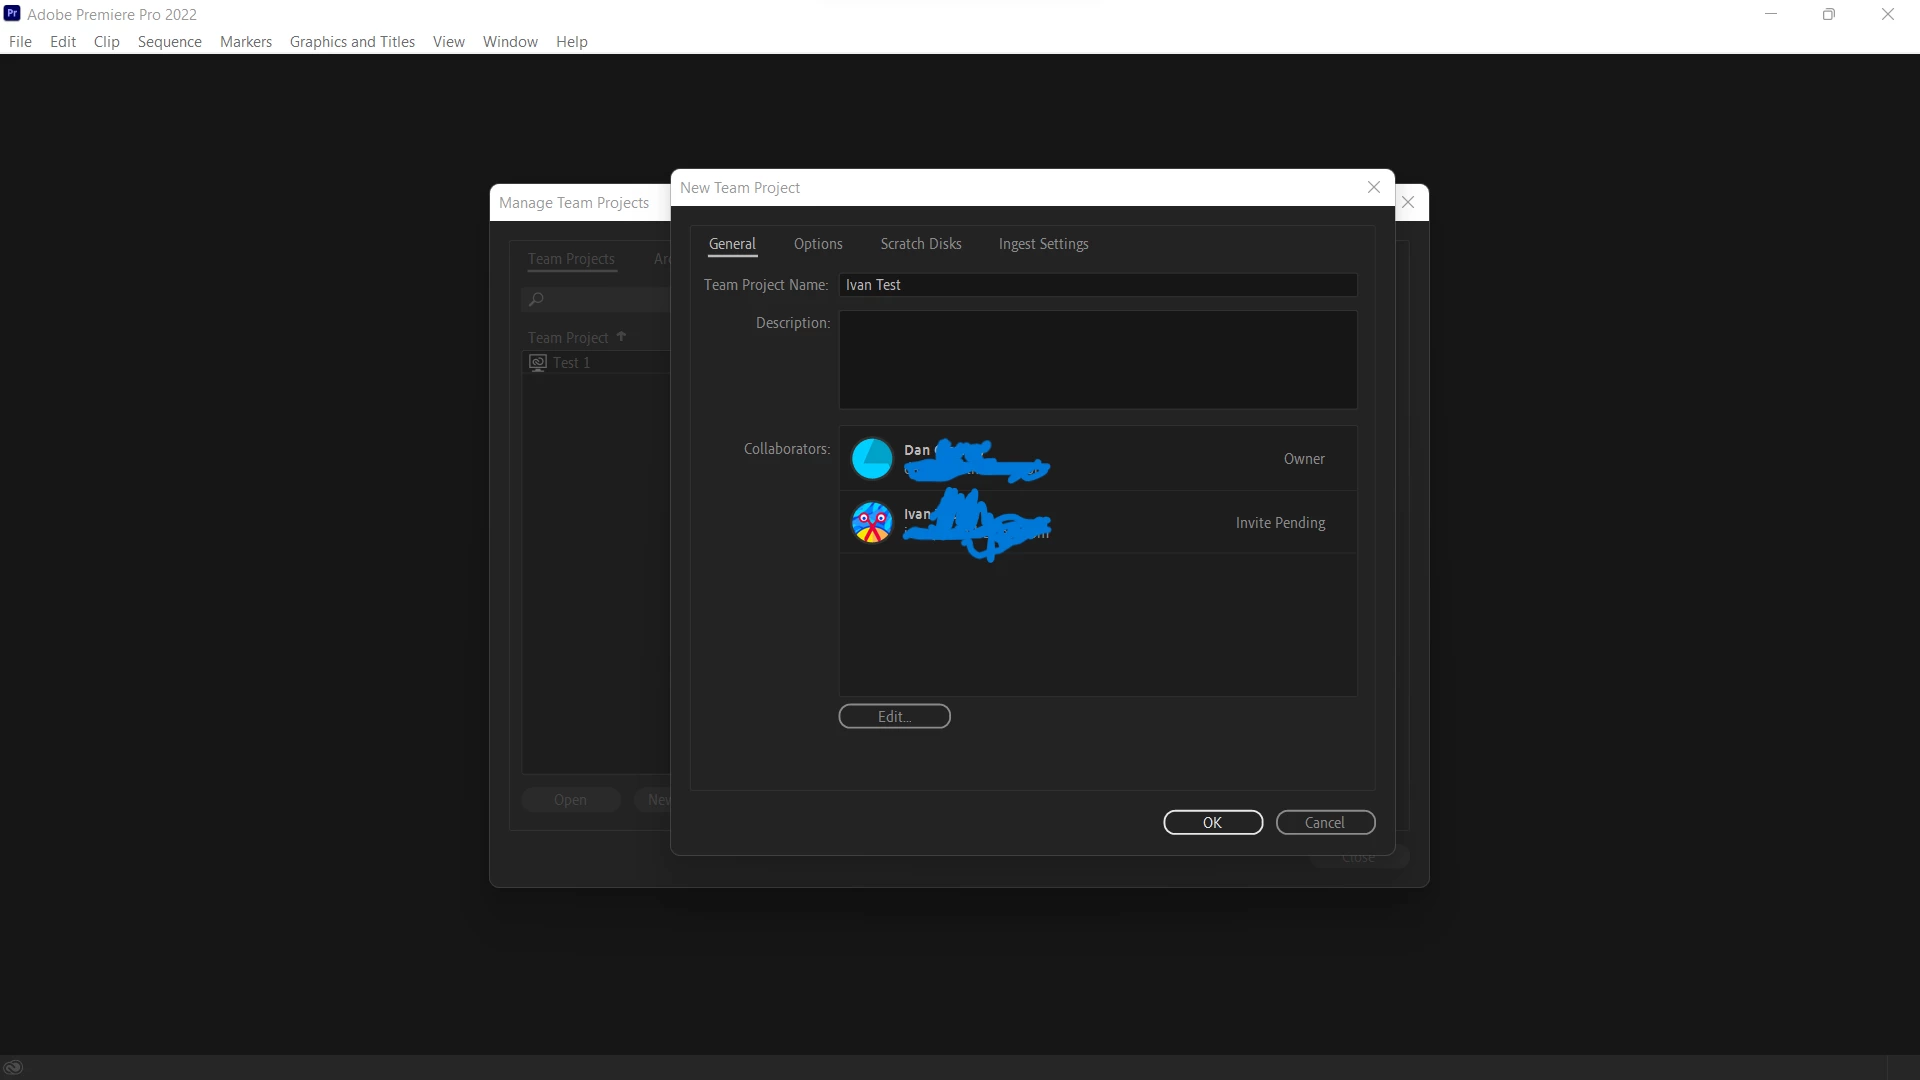Screen dimensions: 1920x1080
Task: Click the Team Project Name field
Action: (x=1097, y=285)
